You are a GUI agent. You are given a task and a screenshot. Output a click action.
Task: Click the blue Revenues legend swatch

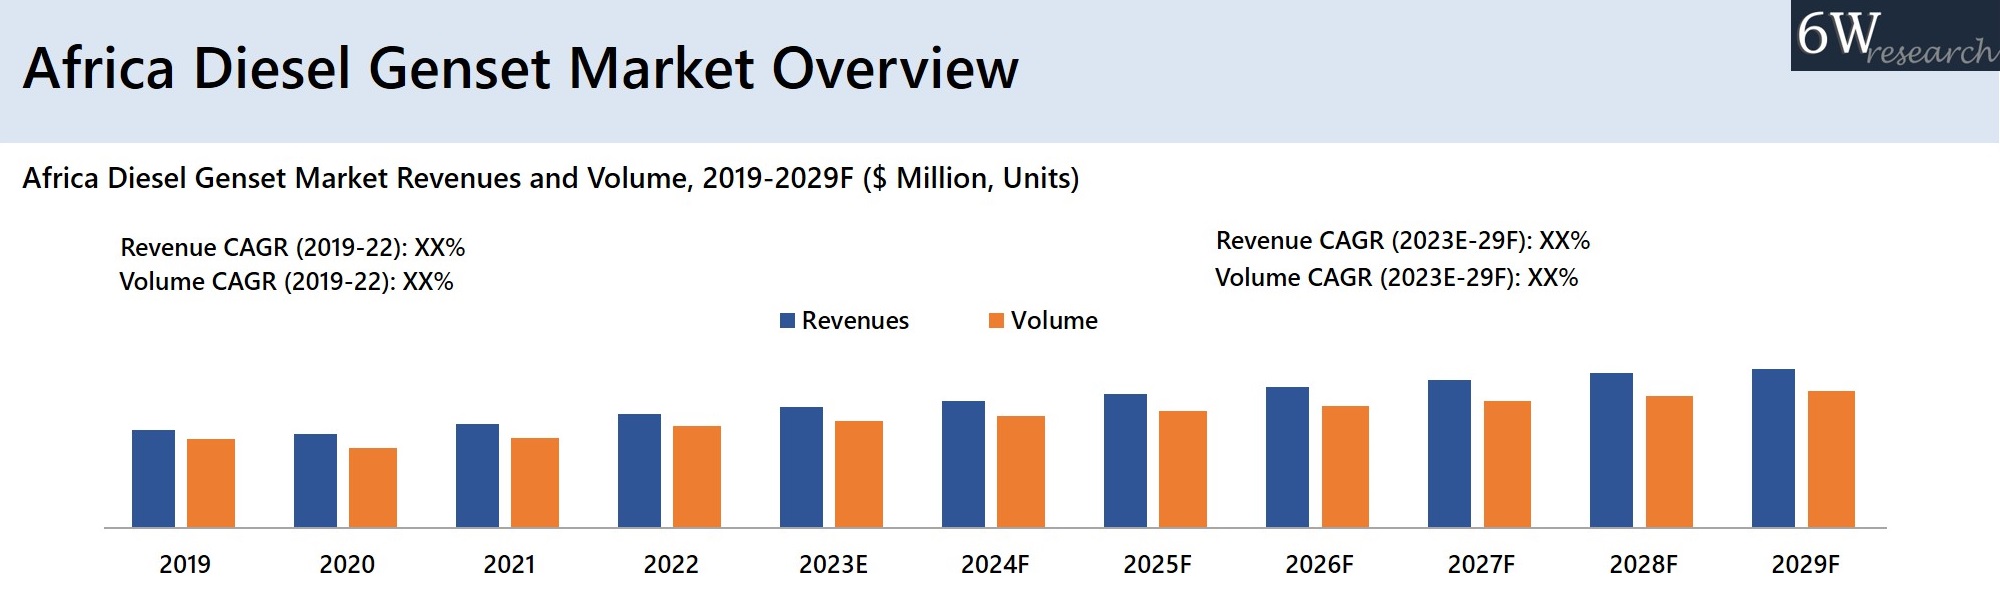tap(787, 320)
